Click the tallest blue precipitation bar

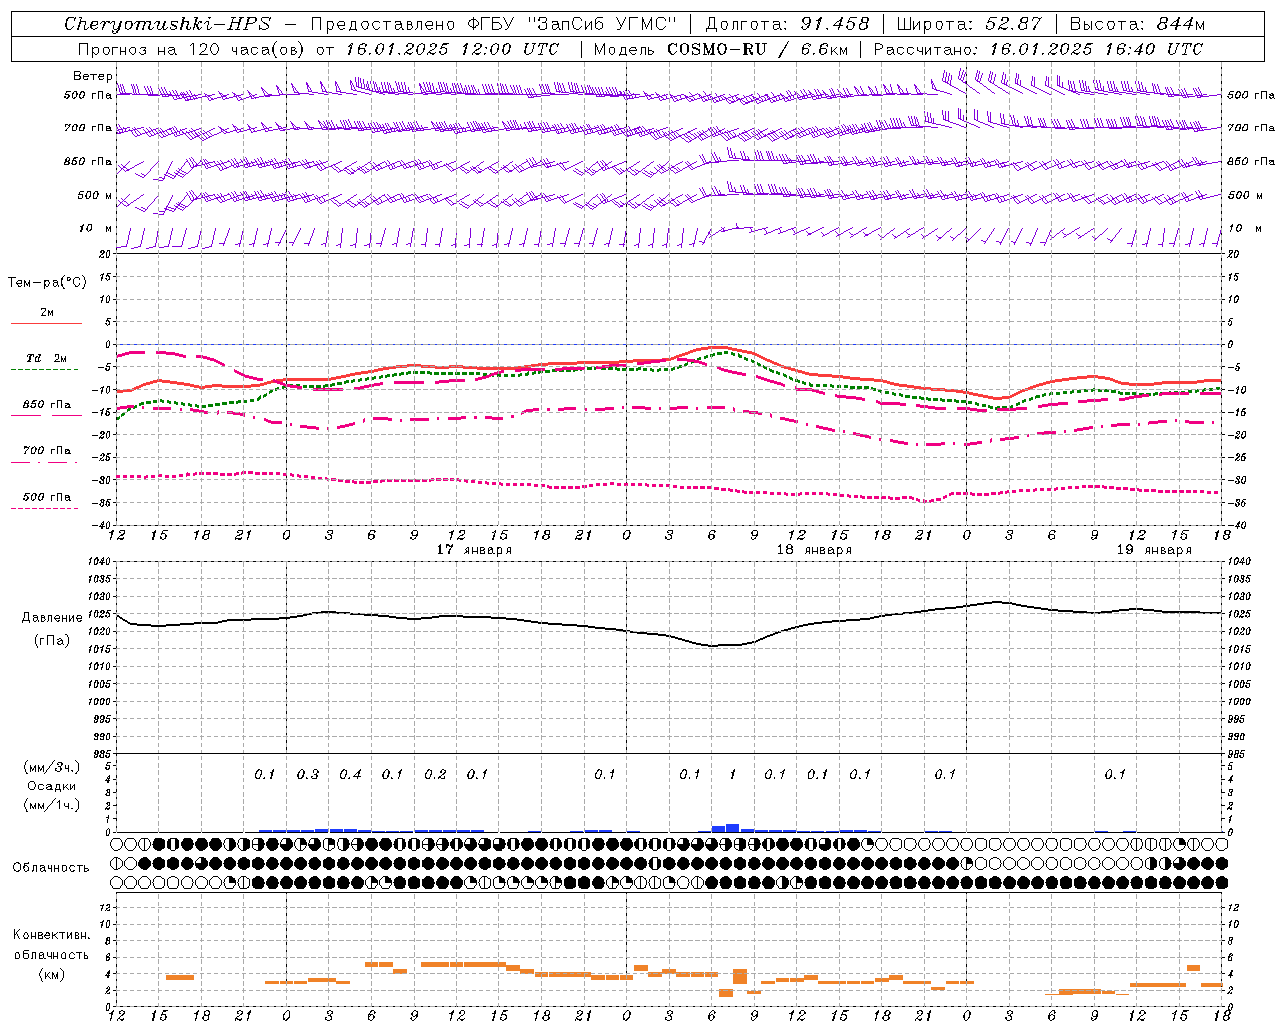tap(733, 828)
